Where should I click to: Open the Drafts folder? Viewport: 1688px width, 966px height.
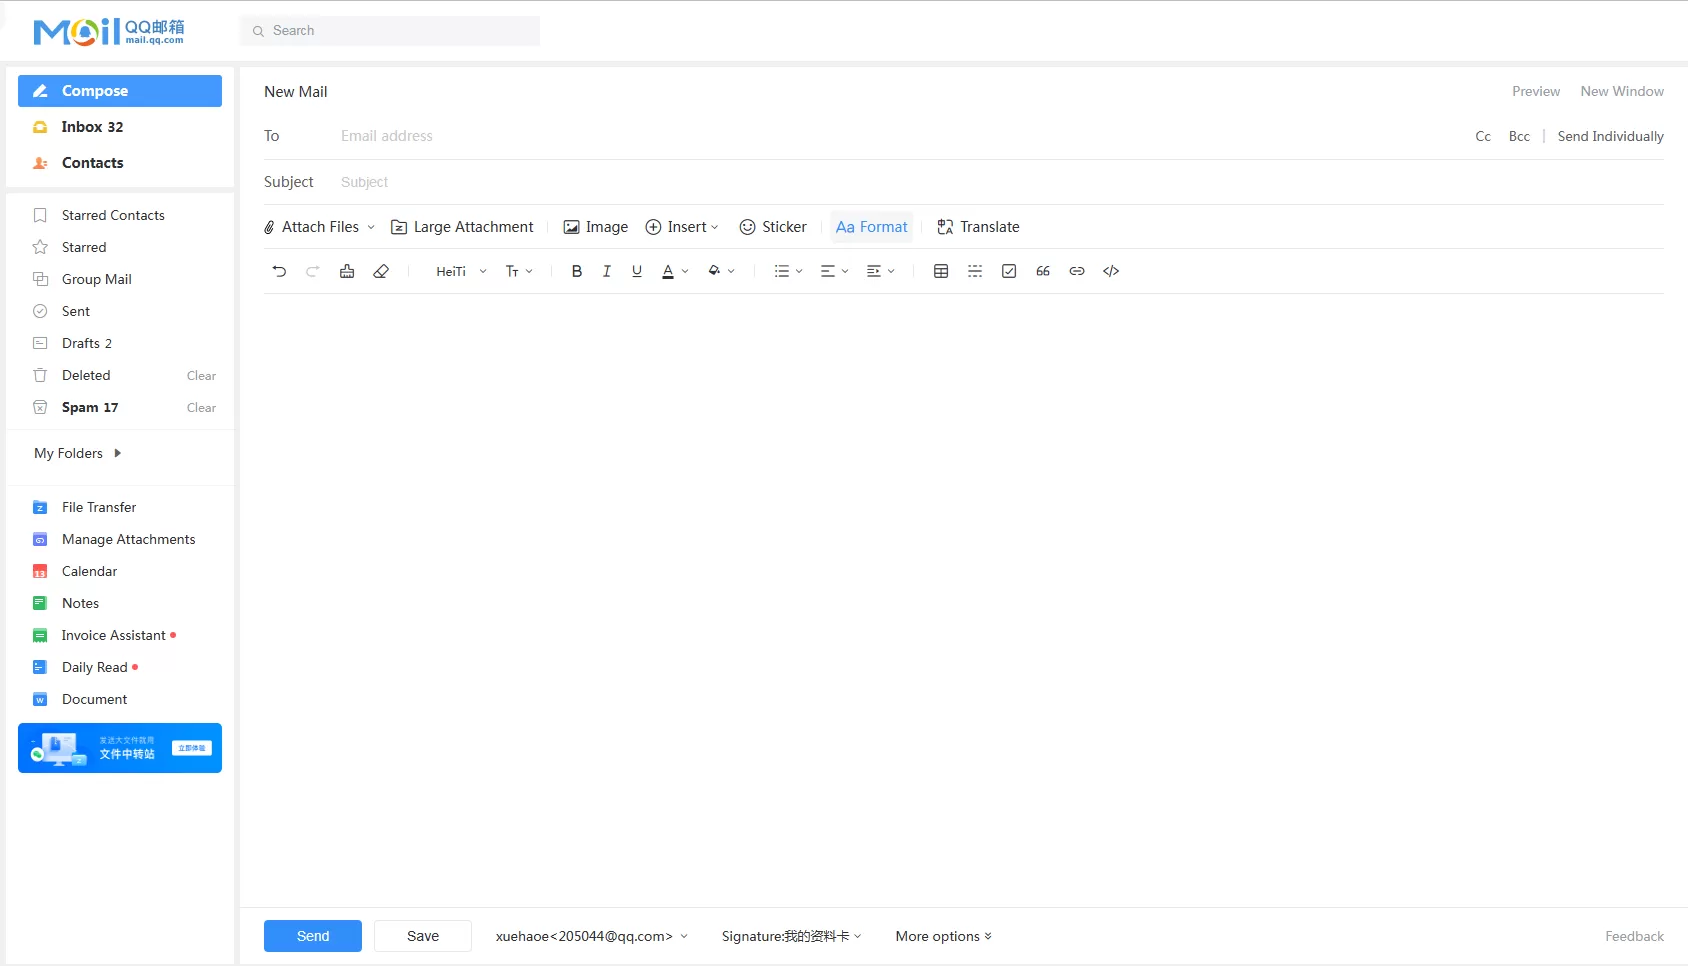81,343
